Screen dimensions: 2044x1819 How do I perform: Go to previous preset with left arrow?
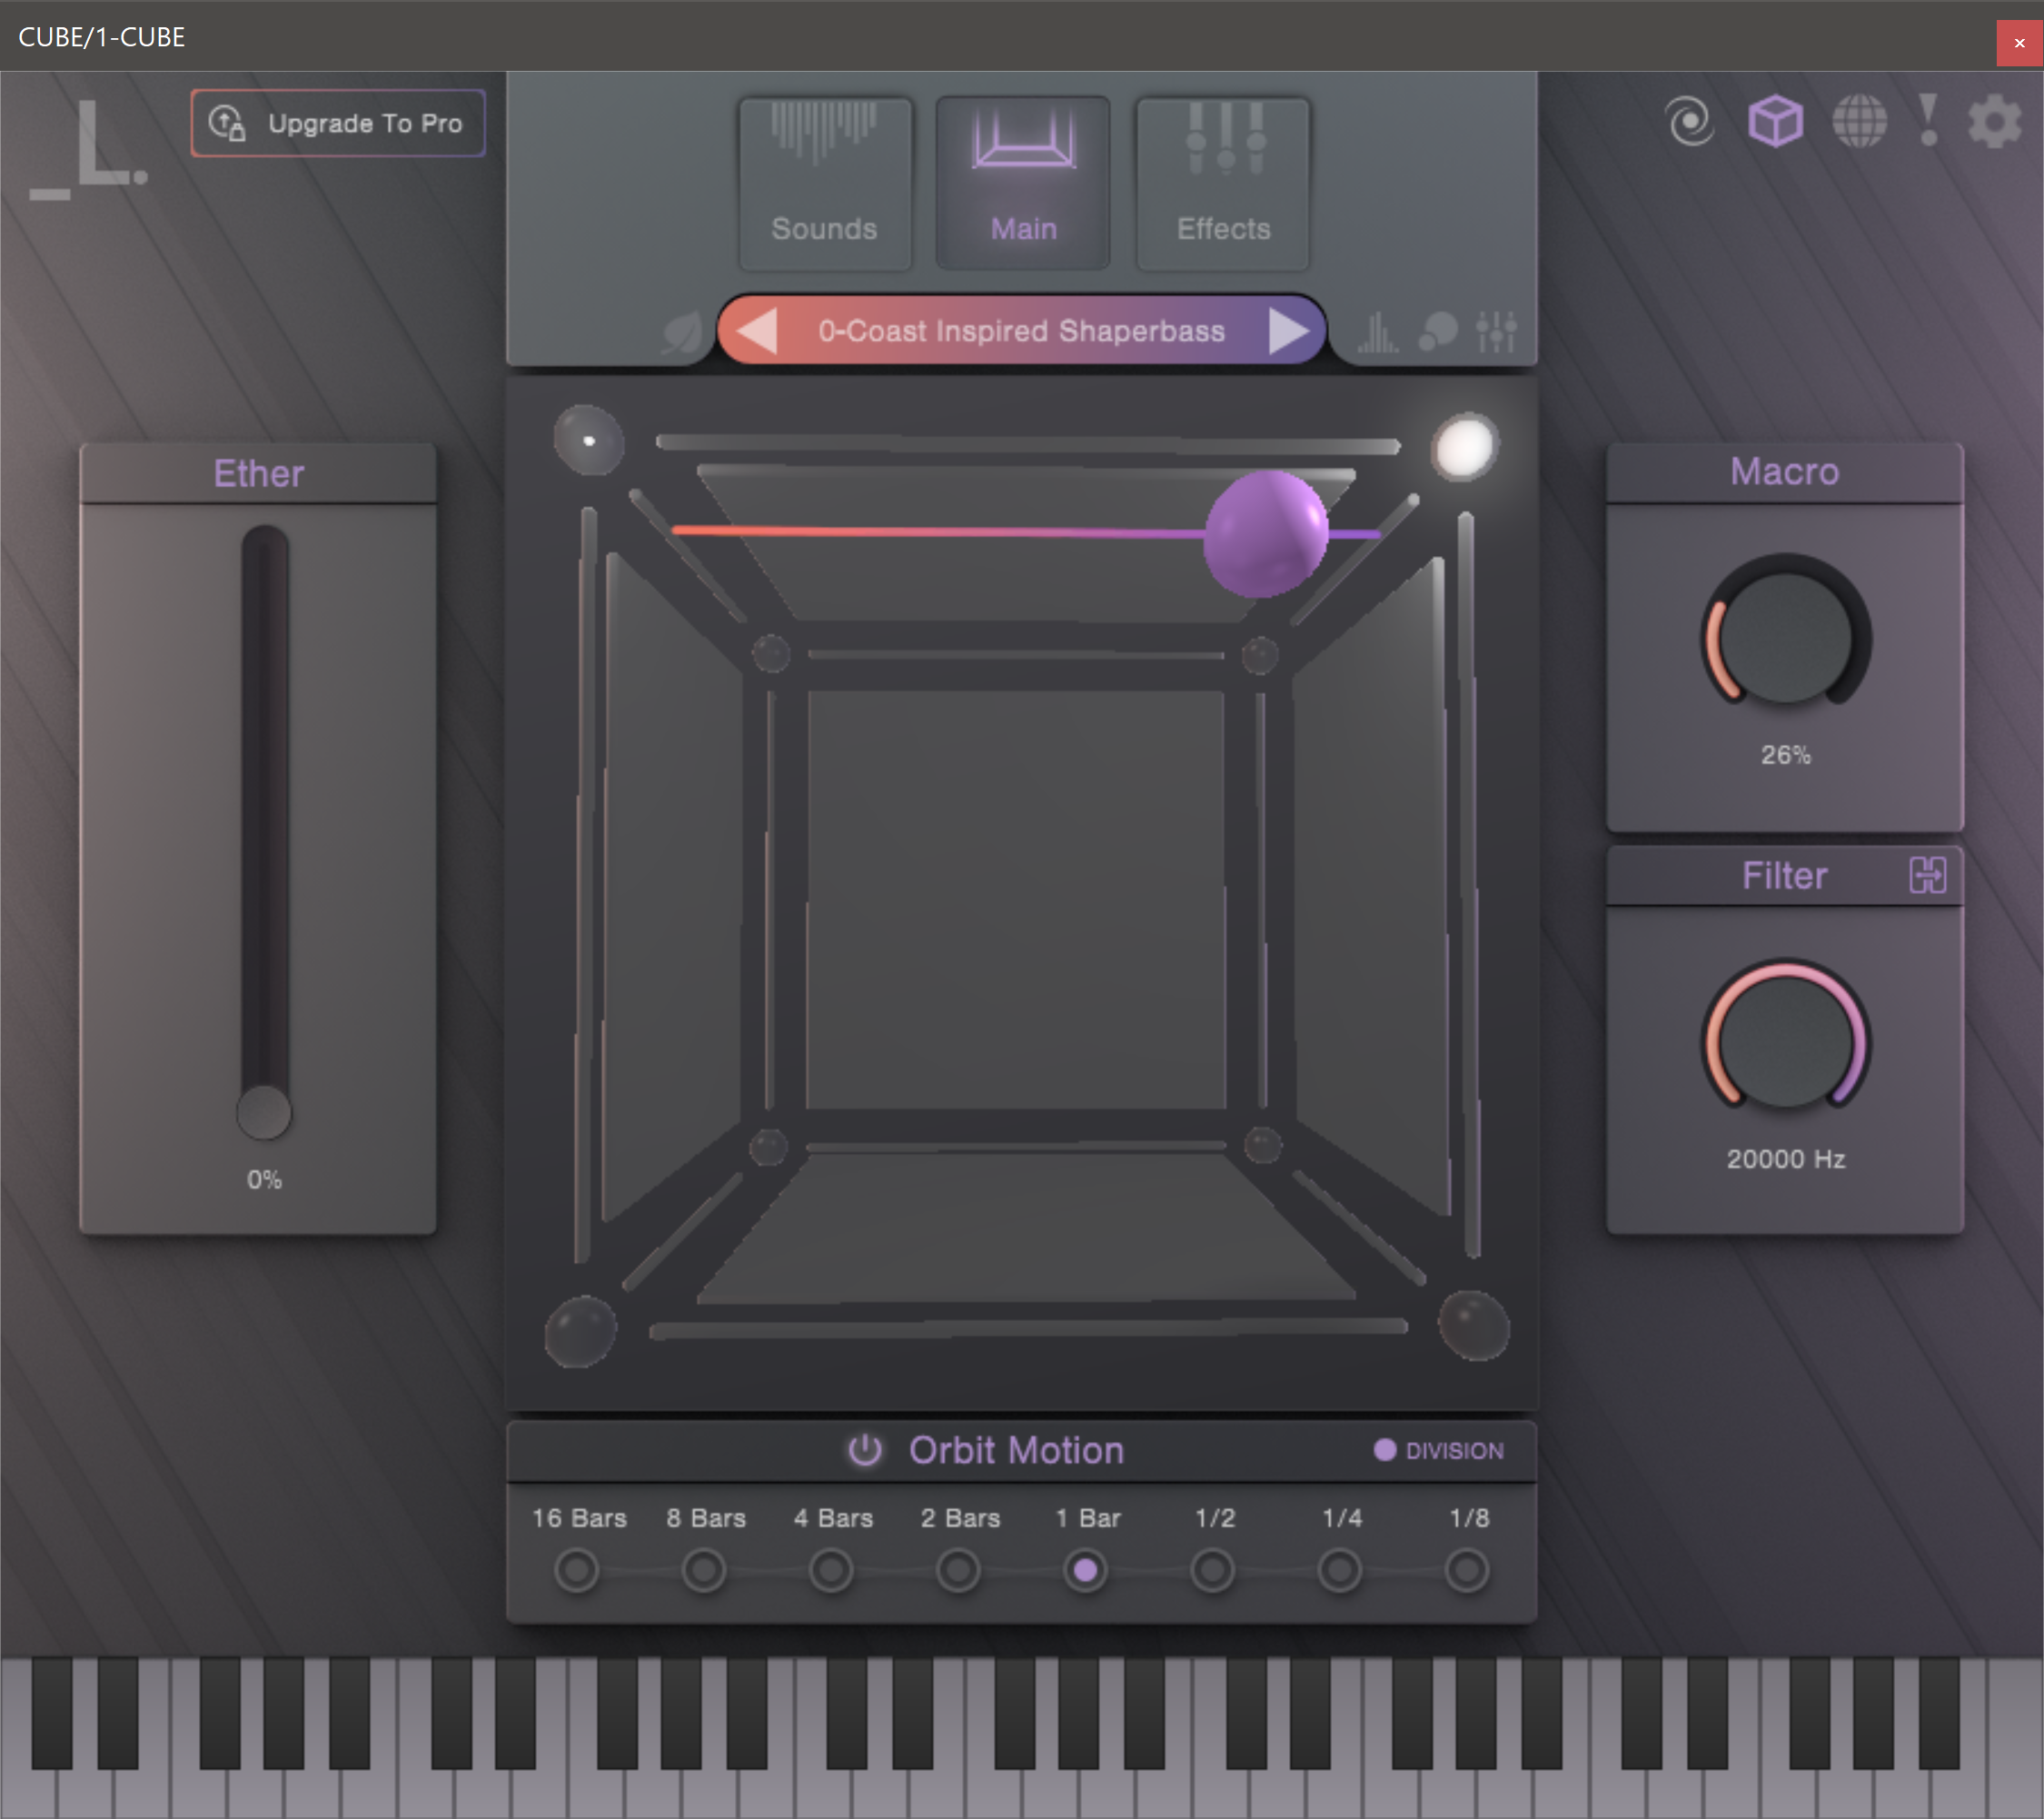tap(757, 330)
